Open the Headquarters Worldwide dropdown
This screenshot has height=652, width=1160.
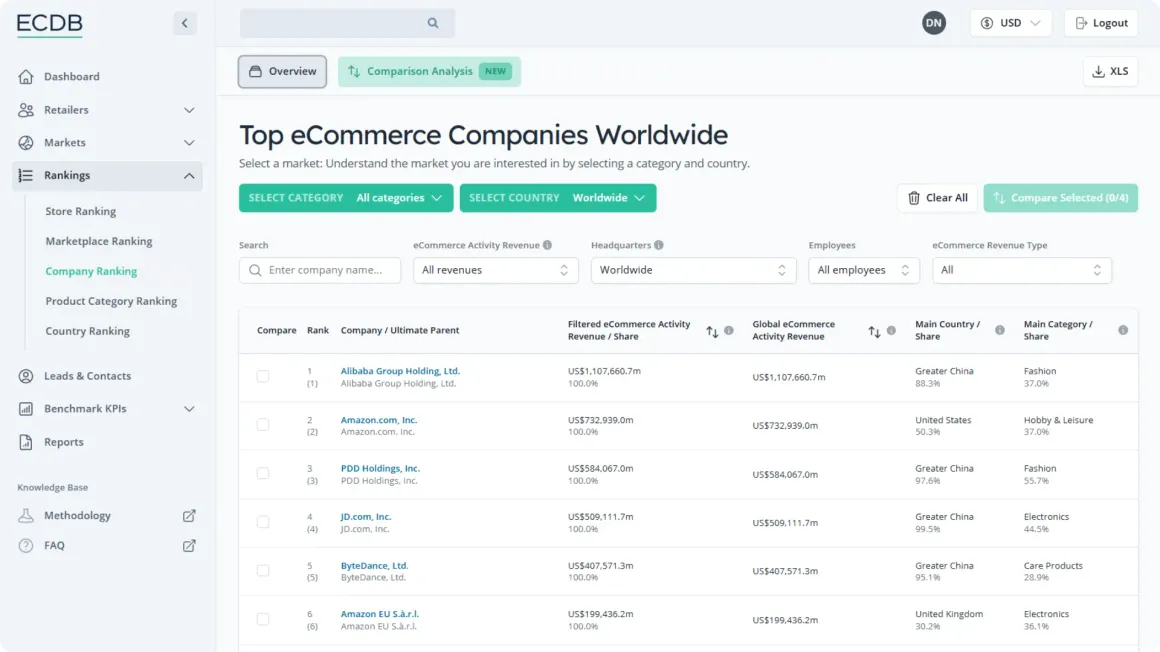(693, 270)
